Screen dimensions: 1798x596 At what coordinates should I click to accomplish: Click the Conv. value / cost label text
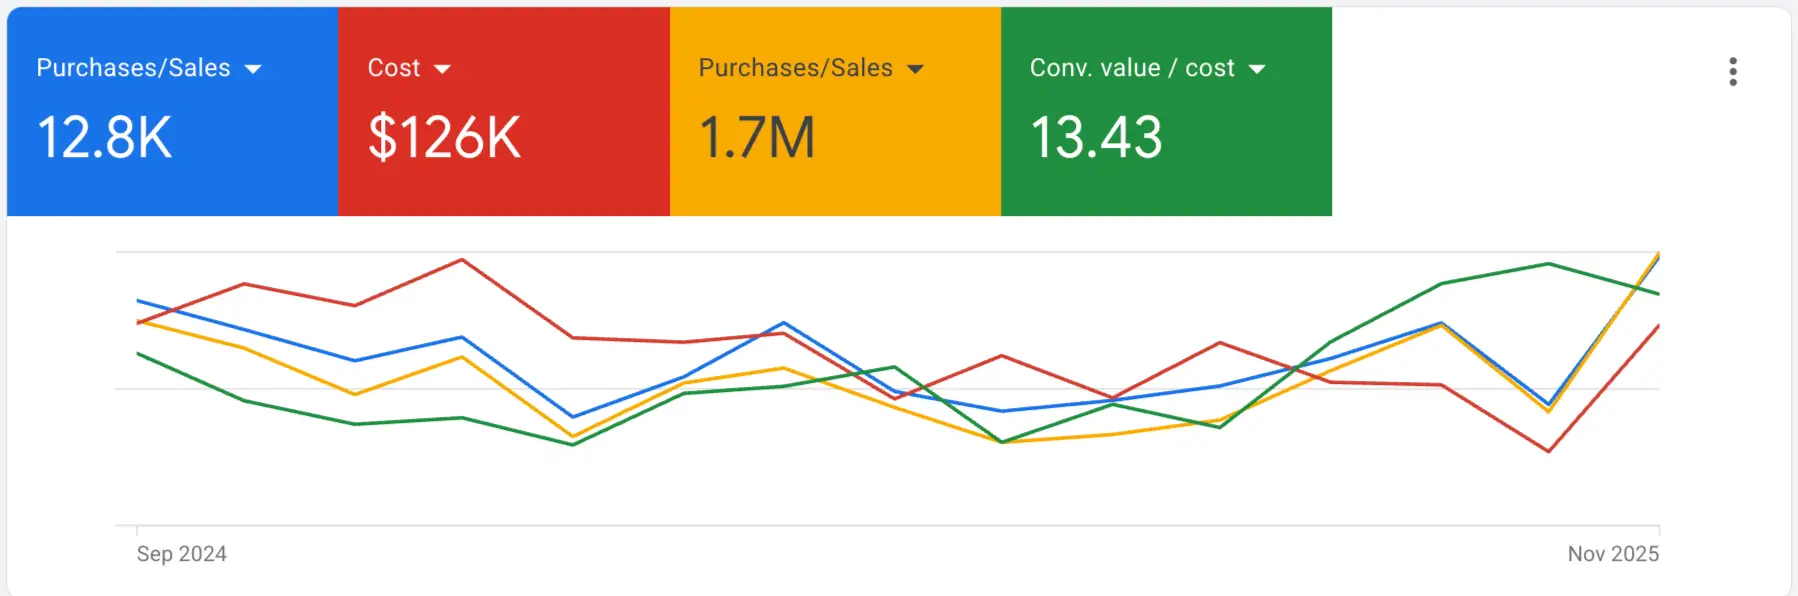[x=1132, y=68]
